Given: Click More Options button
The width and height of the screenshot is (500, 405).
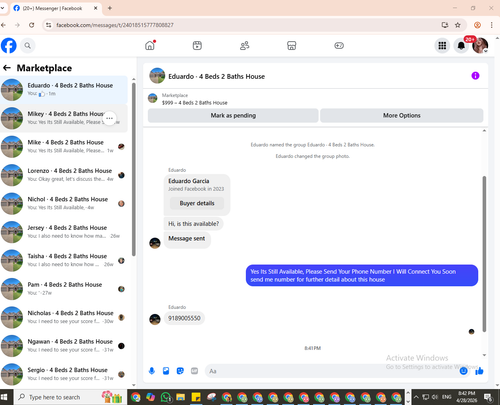Looking at the screenshot, I should click(x=402, y=115).
